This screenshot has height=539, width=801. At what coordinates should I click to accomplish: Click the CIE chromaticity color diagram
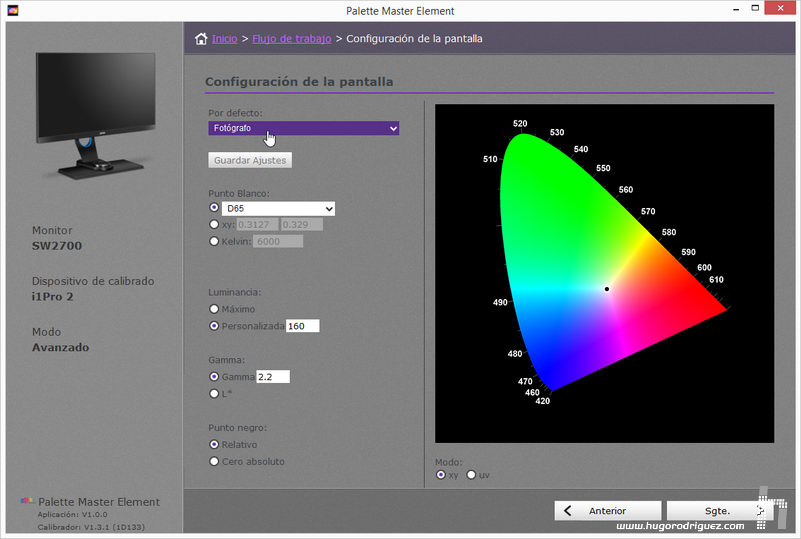(604, 273)
